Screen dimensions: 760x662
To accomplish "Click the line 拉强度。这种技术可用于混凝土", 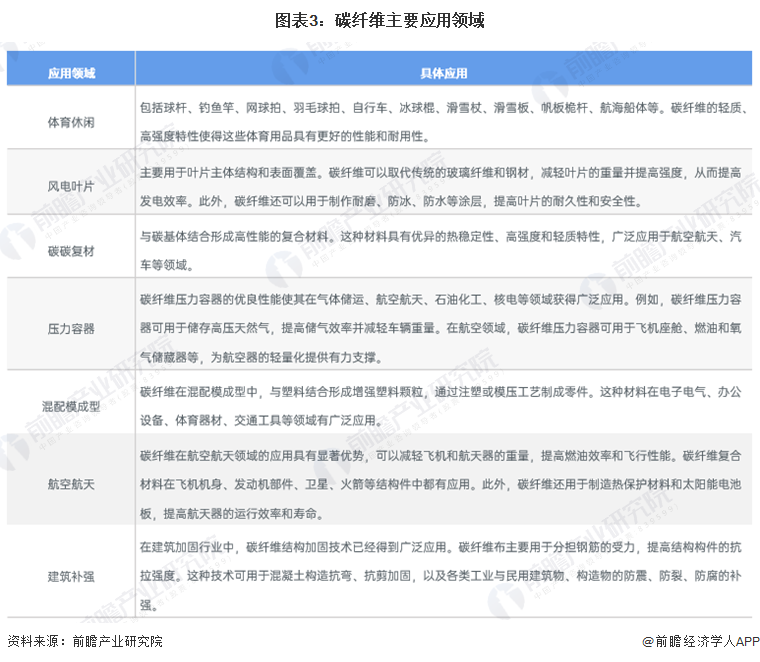I will pos(441,576).
